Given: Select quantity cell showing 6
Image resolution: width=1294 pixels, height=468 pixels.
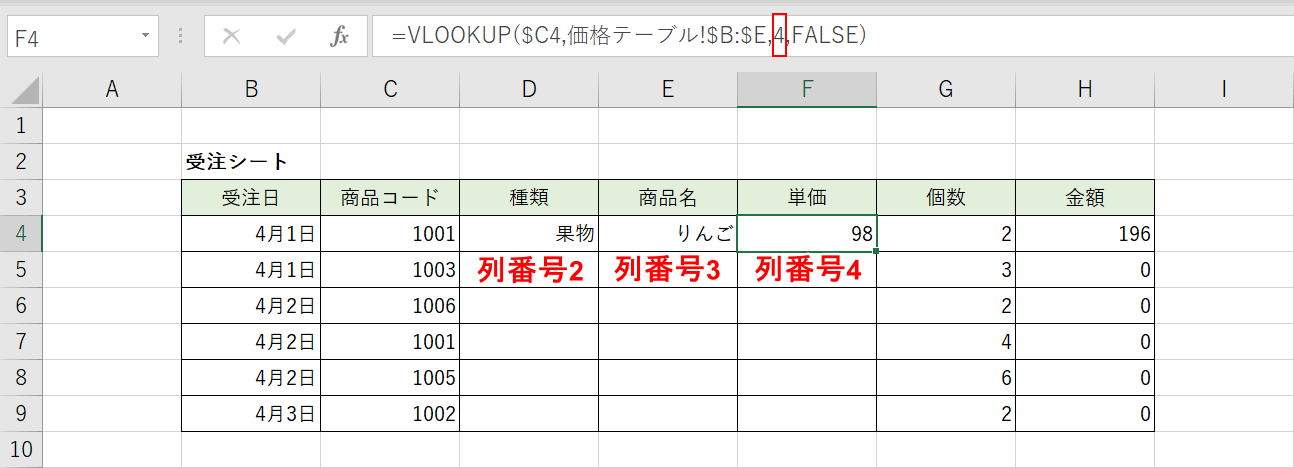Looking at the screenshot, I should click(x=946, y=378).
